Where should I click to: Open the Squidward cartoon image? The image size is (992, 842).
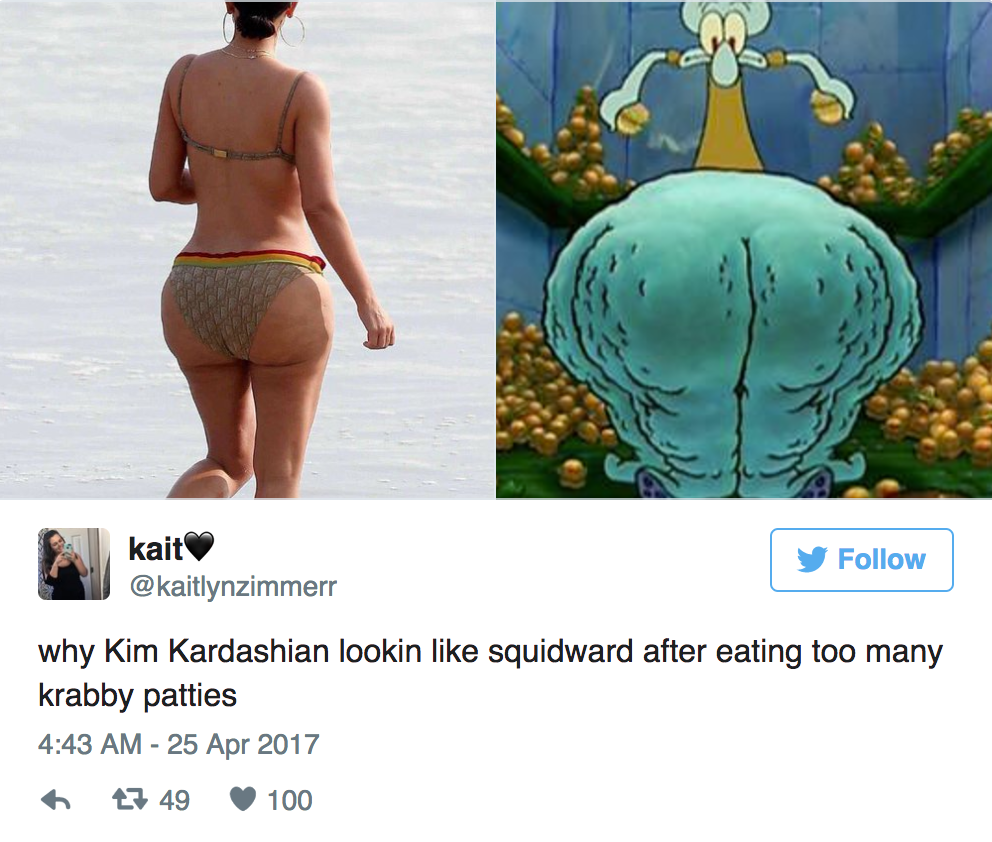click(744, 249)
